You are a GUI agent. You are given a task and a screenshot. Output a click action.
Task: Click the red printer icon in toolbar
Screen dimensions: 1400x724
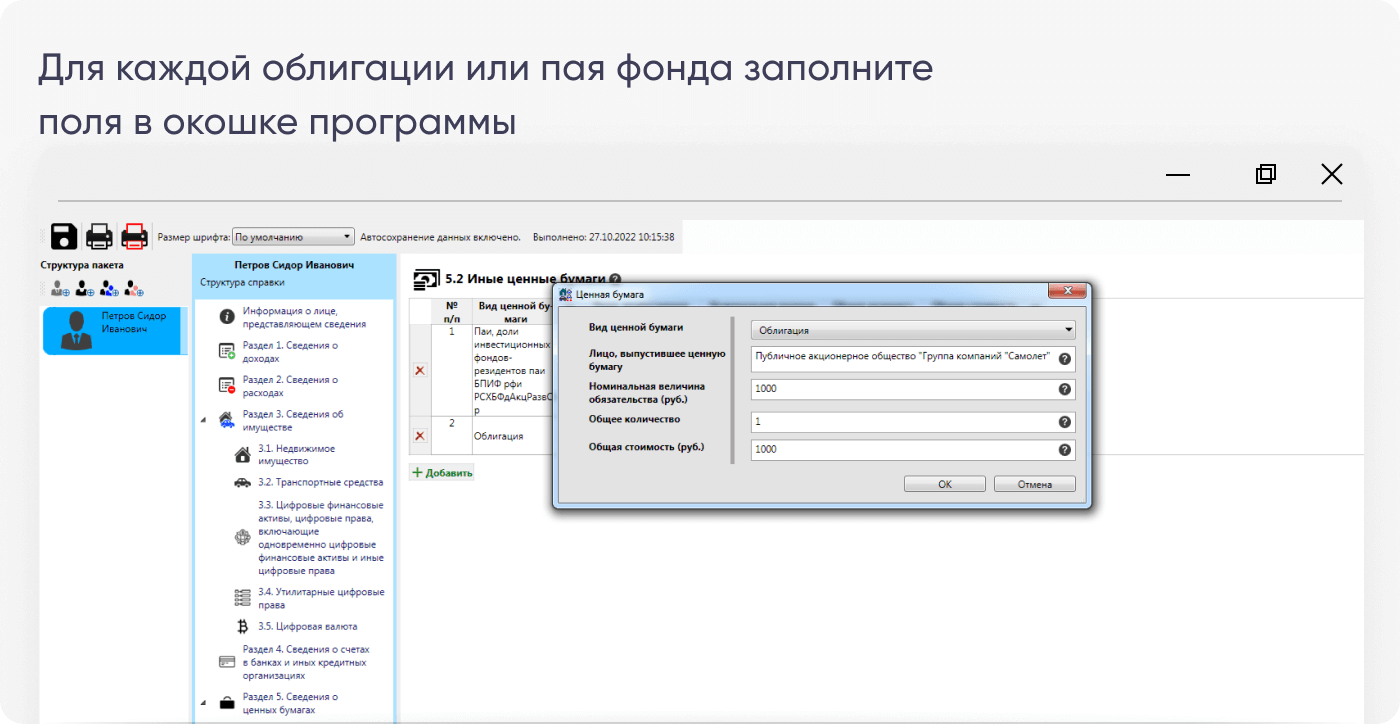(x=134, y=237)
